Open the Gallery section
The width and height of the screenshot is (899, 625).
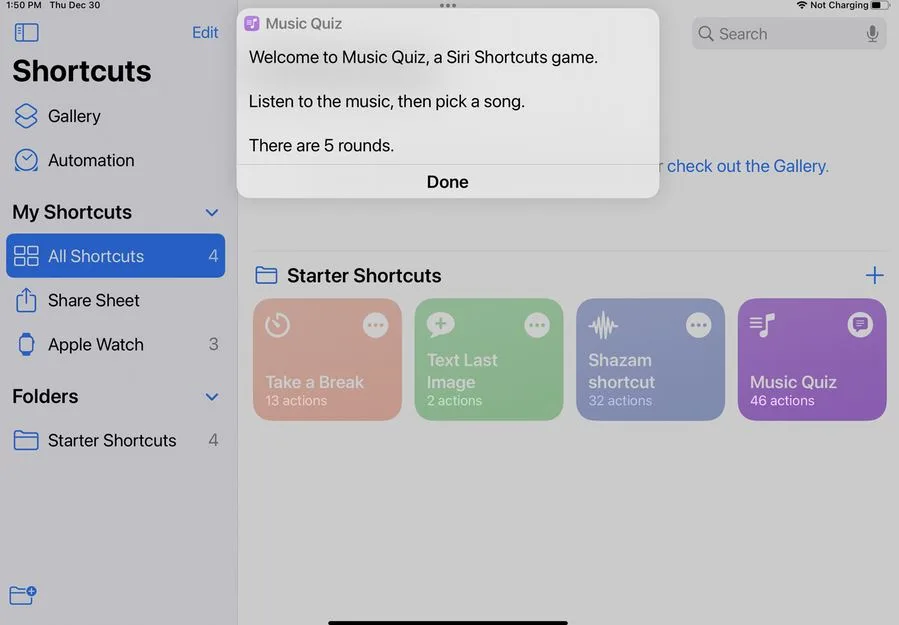pyautogui.click(x=115, y=116)
